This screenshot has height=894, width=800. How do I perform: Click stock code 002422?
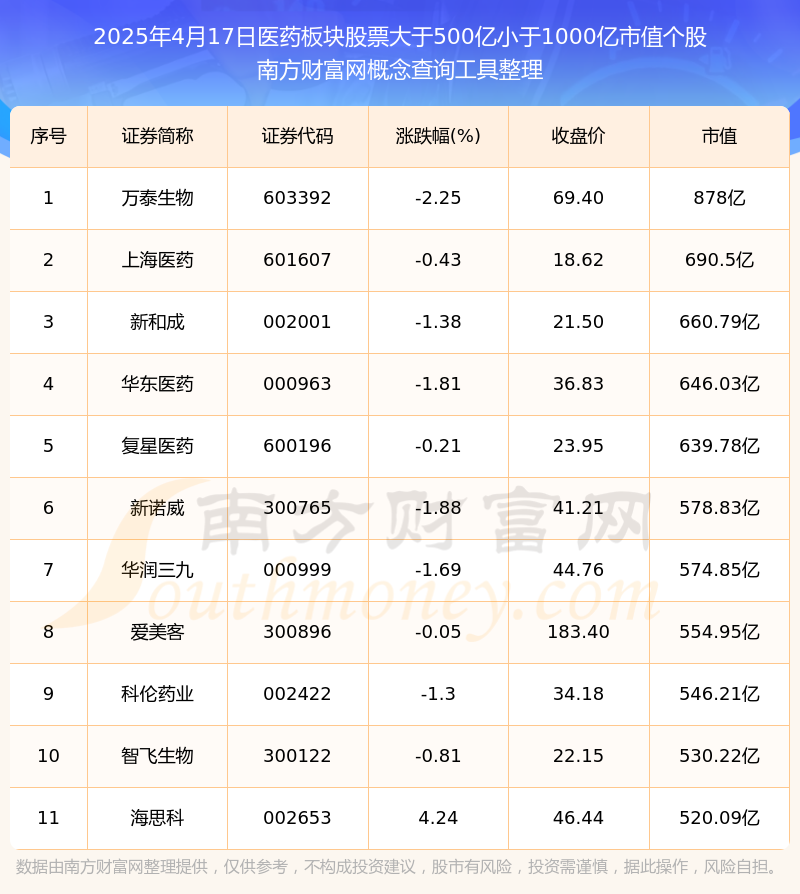(297, 694)
